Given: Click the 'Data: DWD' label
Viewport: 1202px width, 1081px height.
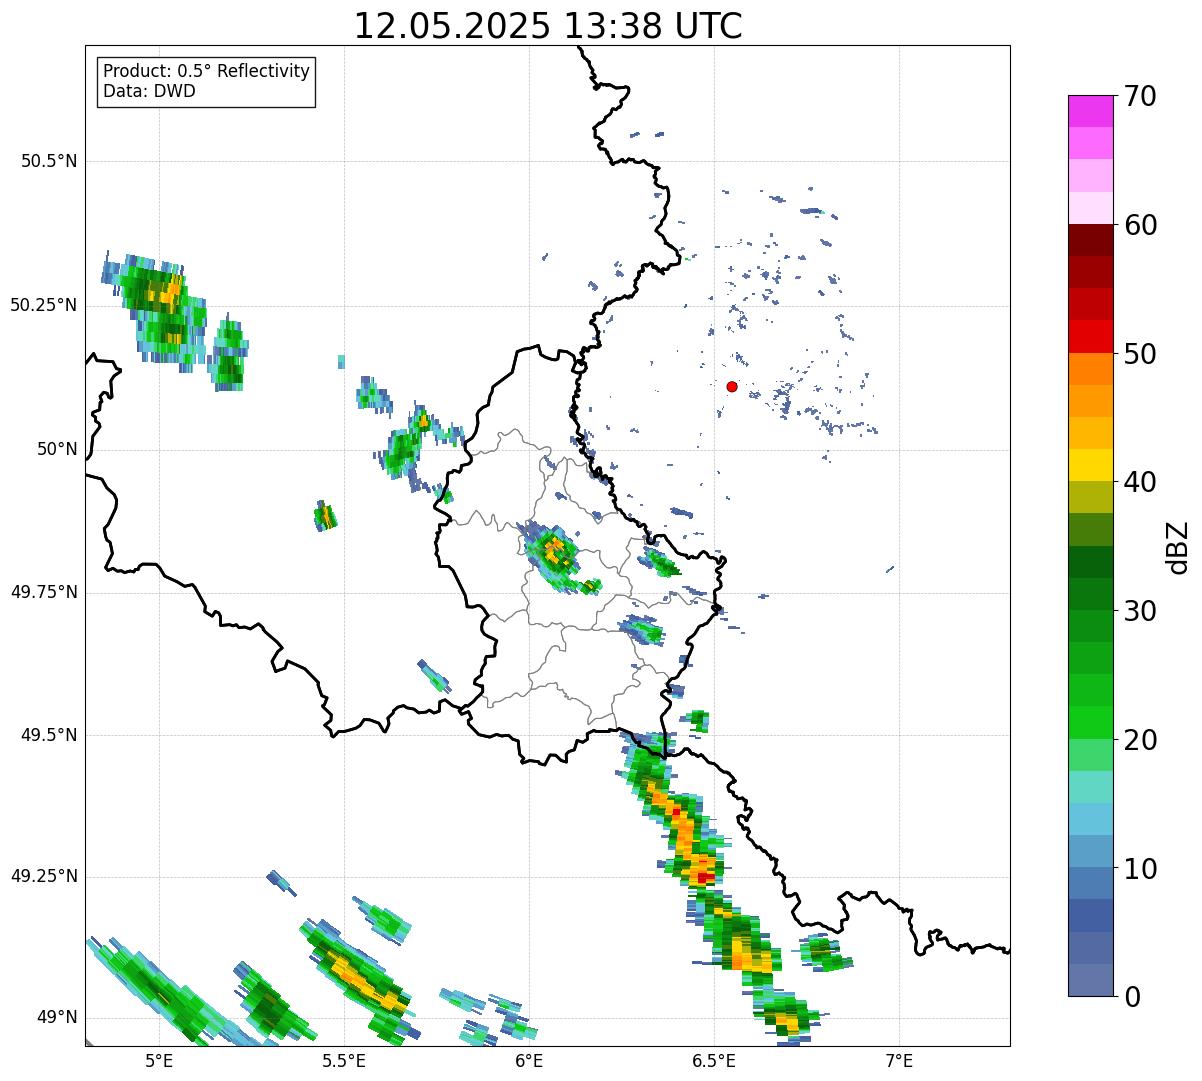Looking at the screenshot, I should coord(149,91).
